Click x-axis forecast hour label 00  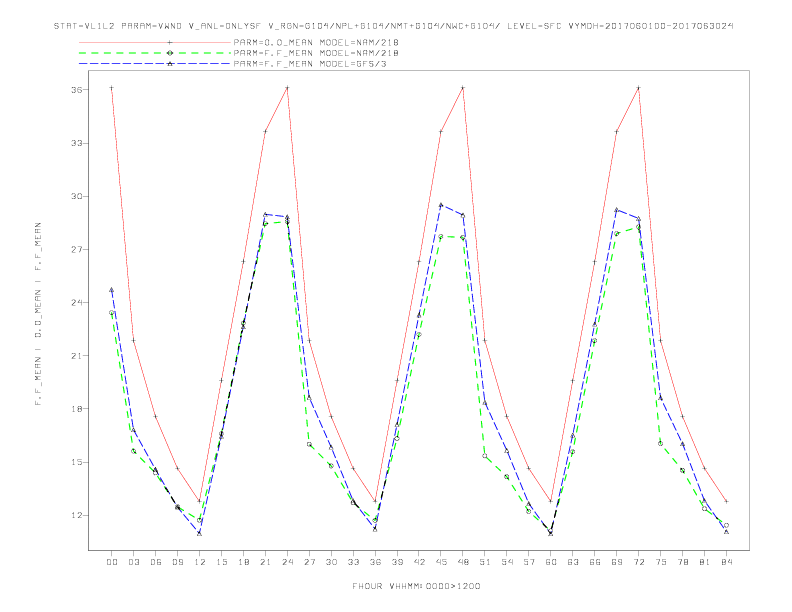(x=112, y=562)
